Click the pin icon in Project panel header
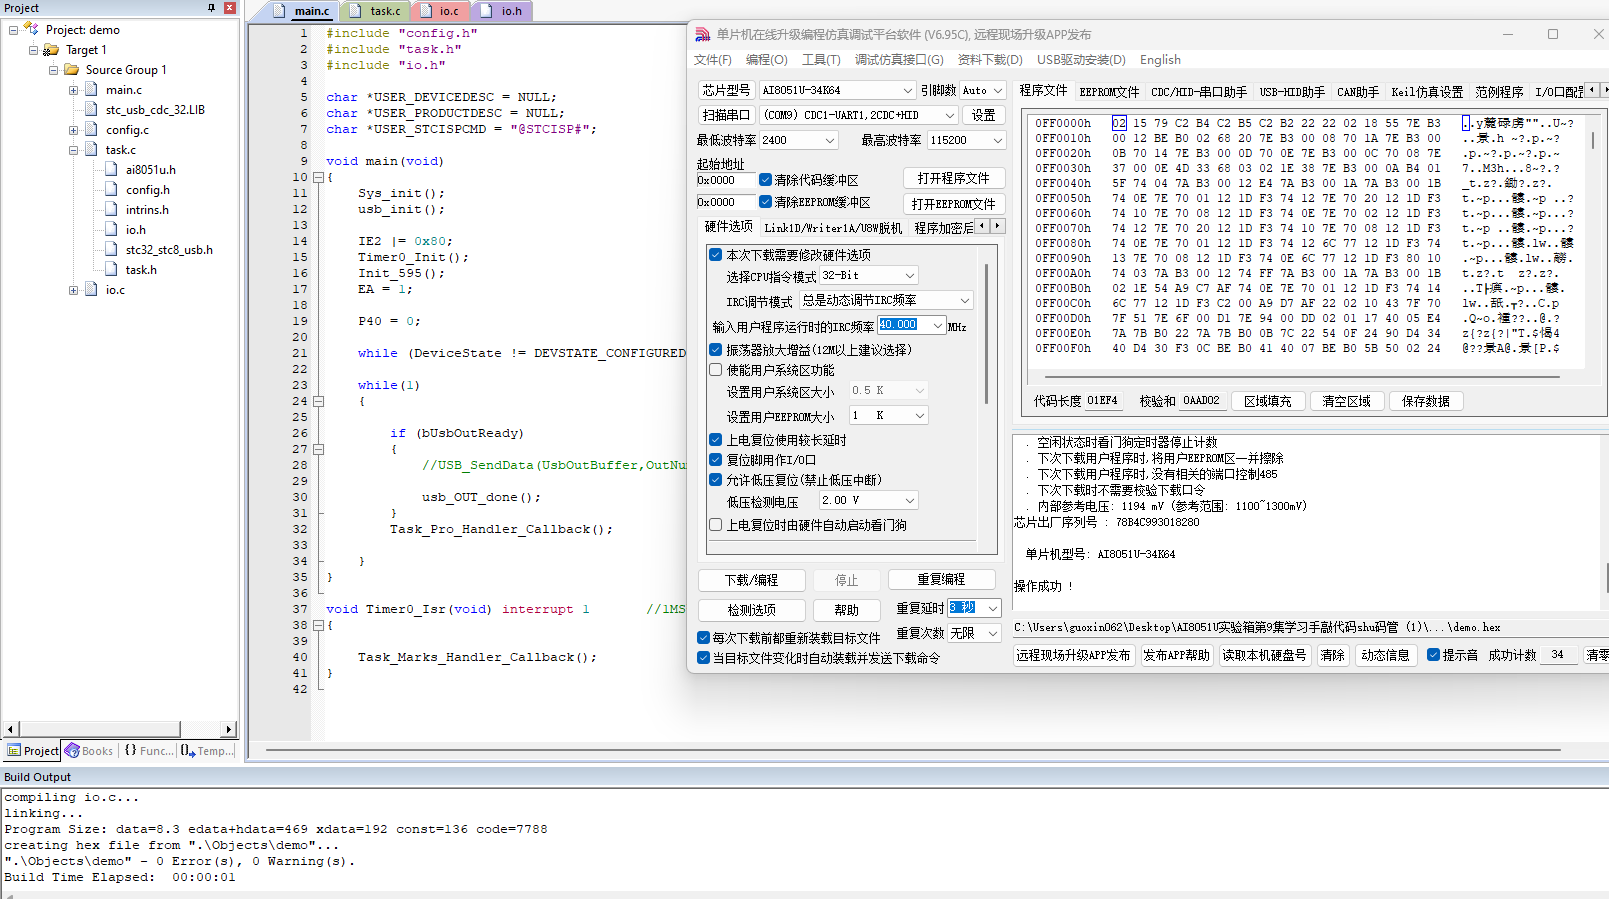Screen dimensions: 1609x899 (211, 7)
